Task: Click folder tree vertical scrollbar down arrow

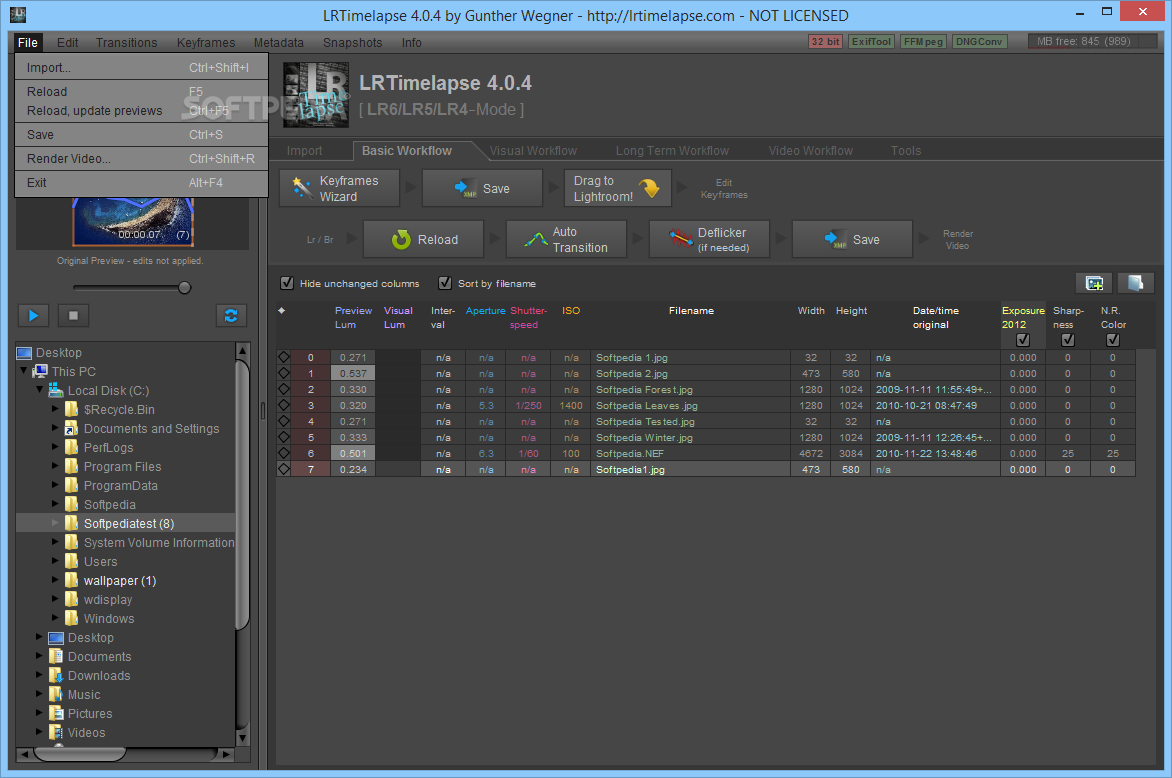Action: pyautogui.click(x=242, y=738)
